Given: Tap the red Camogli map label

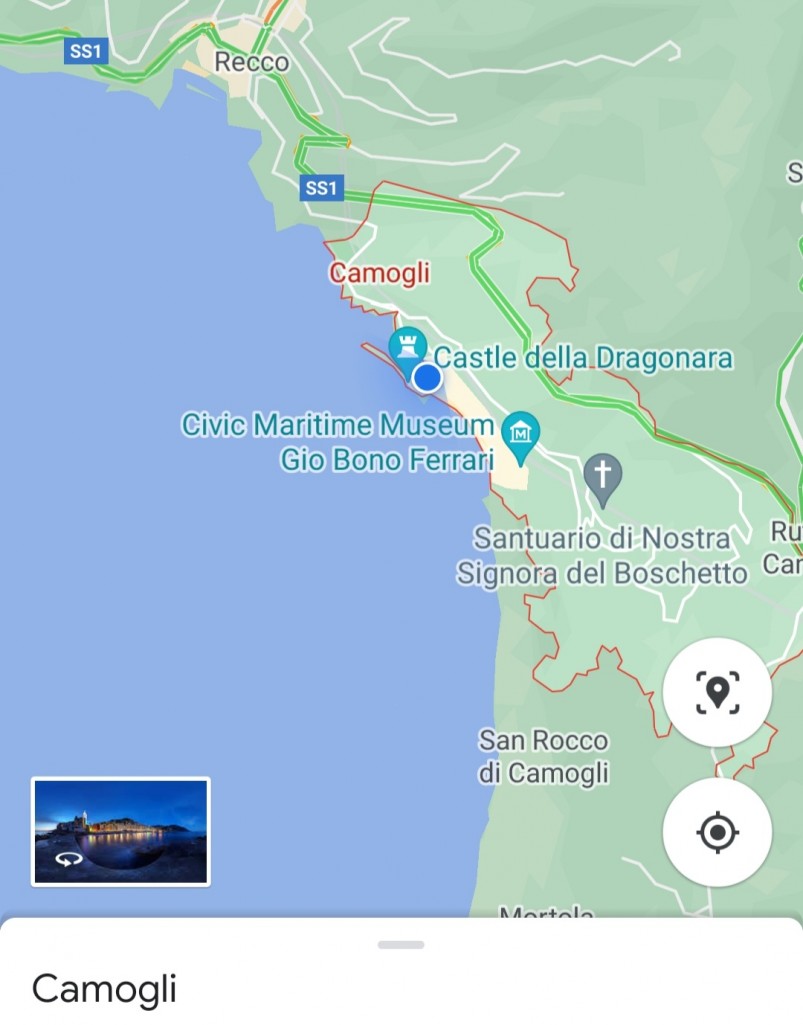Looking at the screenshot, I should [x=379, y=273].
